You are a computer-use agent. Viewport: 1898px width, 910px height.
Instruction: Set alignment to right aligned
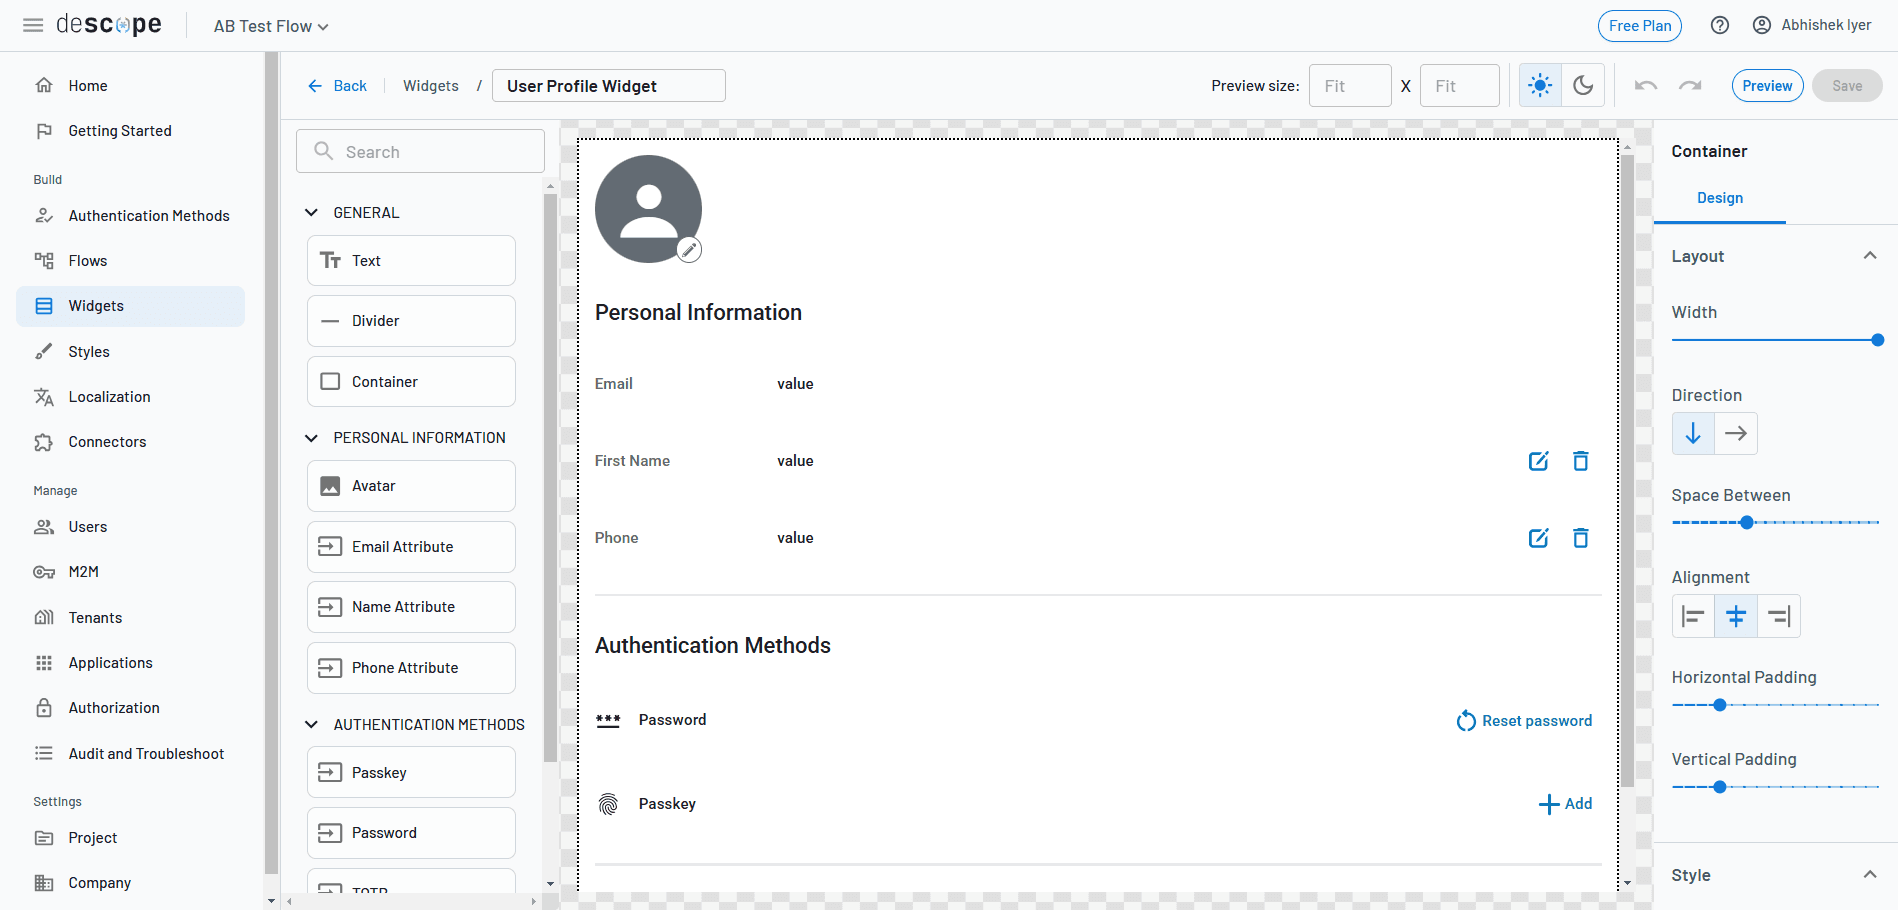(x=1778, y=616)
